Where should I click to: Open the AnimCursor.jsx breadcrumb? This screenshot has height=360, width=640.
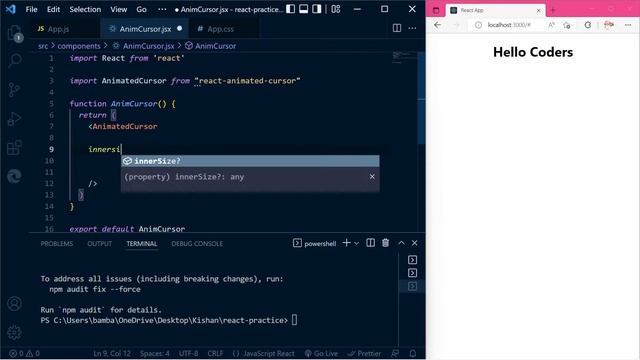point(148,46)
